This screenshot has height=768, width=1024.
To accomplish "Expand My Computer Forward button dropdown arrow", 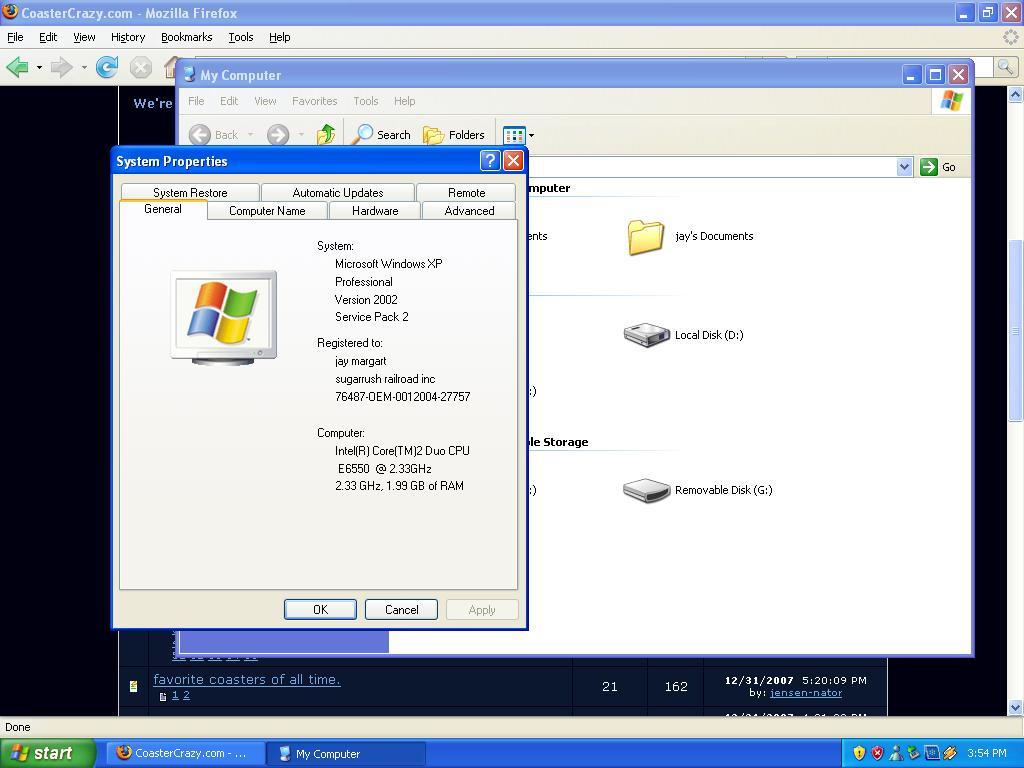I will click(x=301, y=135).
